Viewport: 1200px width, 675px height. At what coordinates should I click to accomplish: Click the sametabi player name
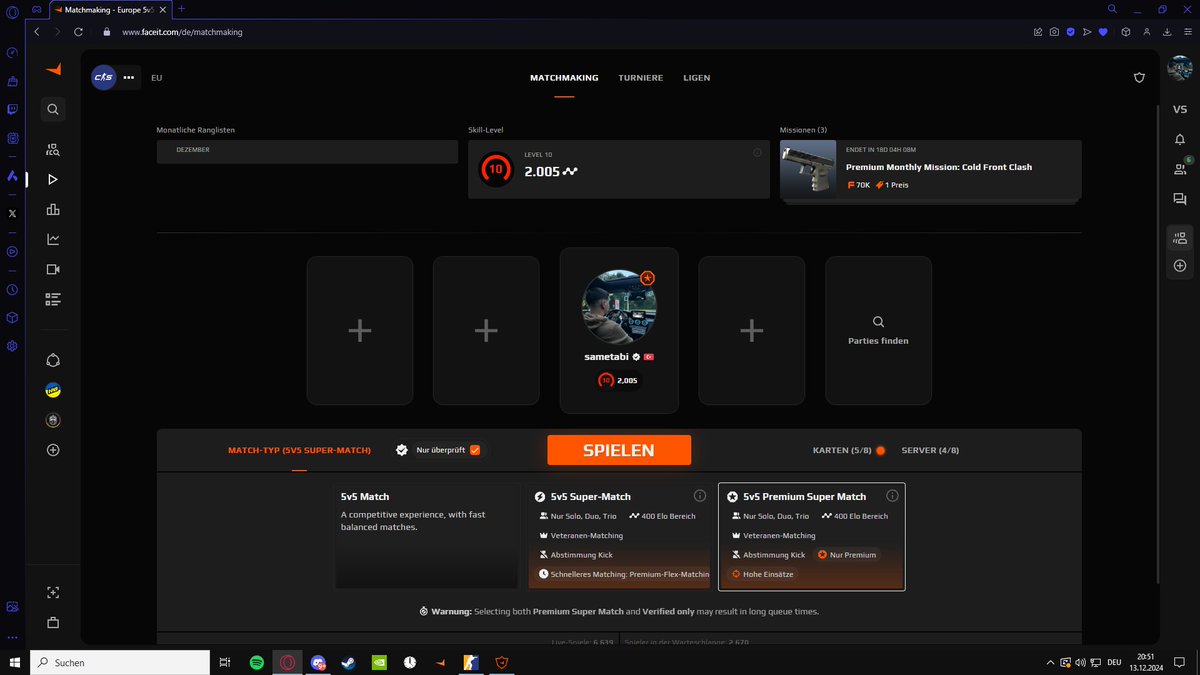click(x=606, y=356)
